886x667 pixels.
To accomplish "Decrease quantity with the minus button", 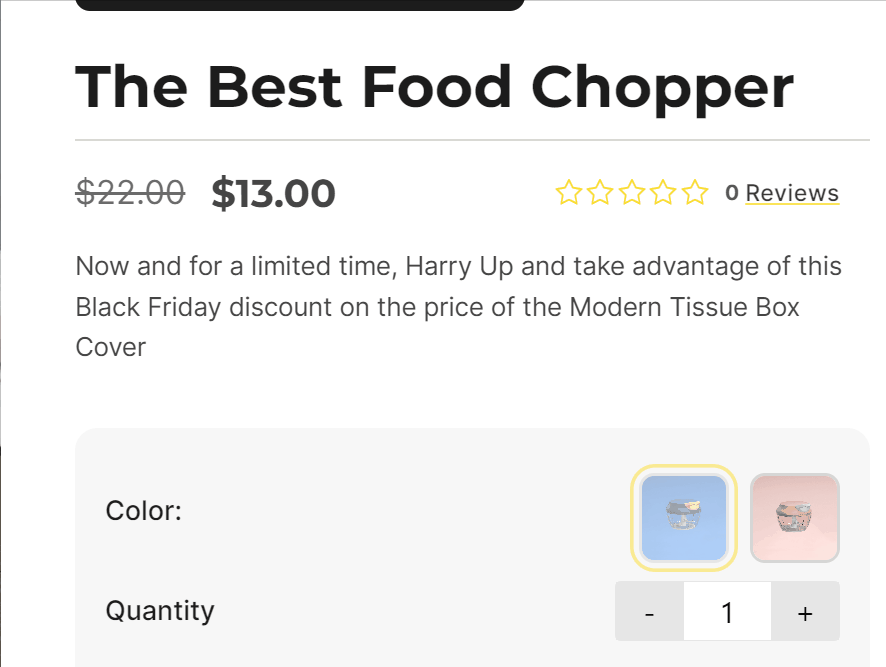I will tap(649, 611).
